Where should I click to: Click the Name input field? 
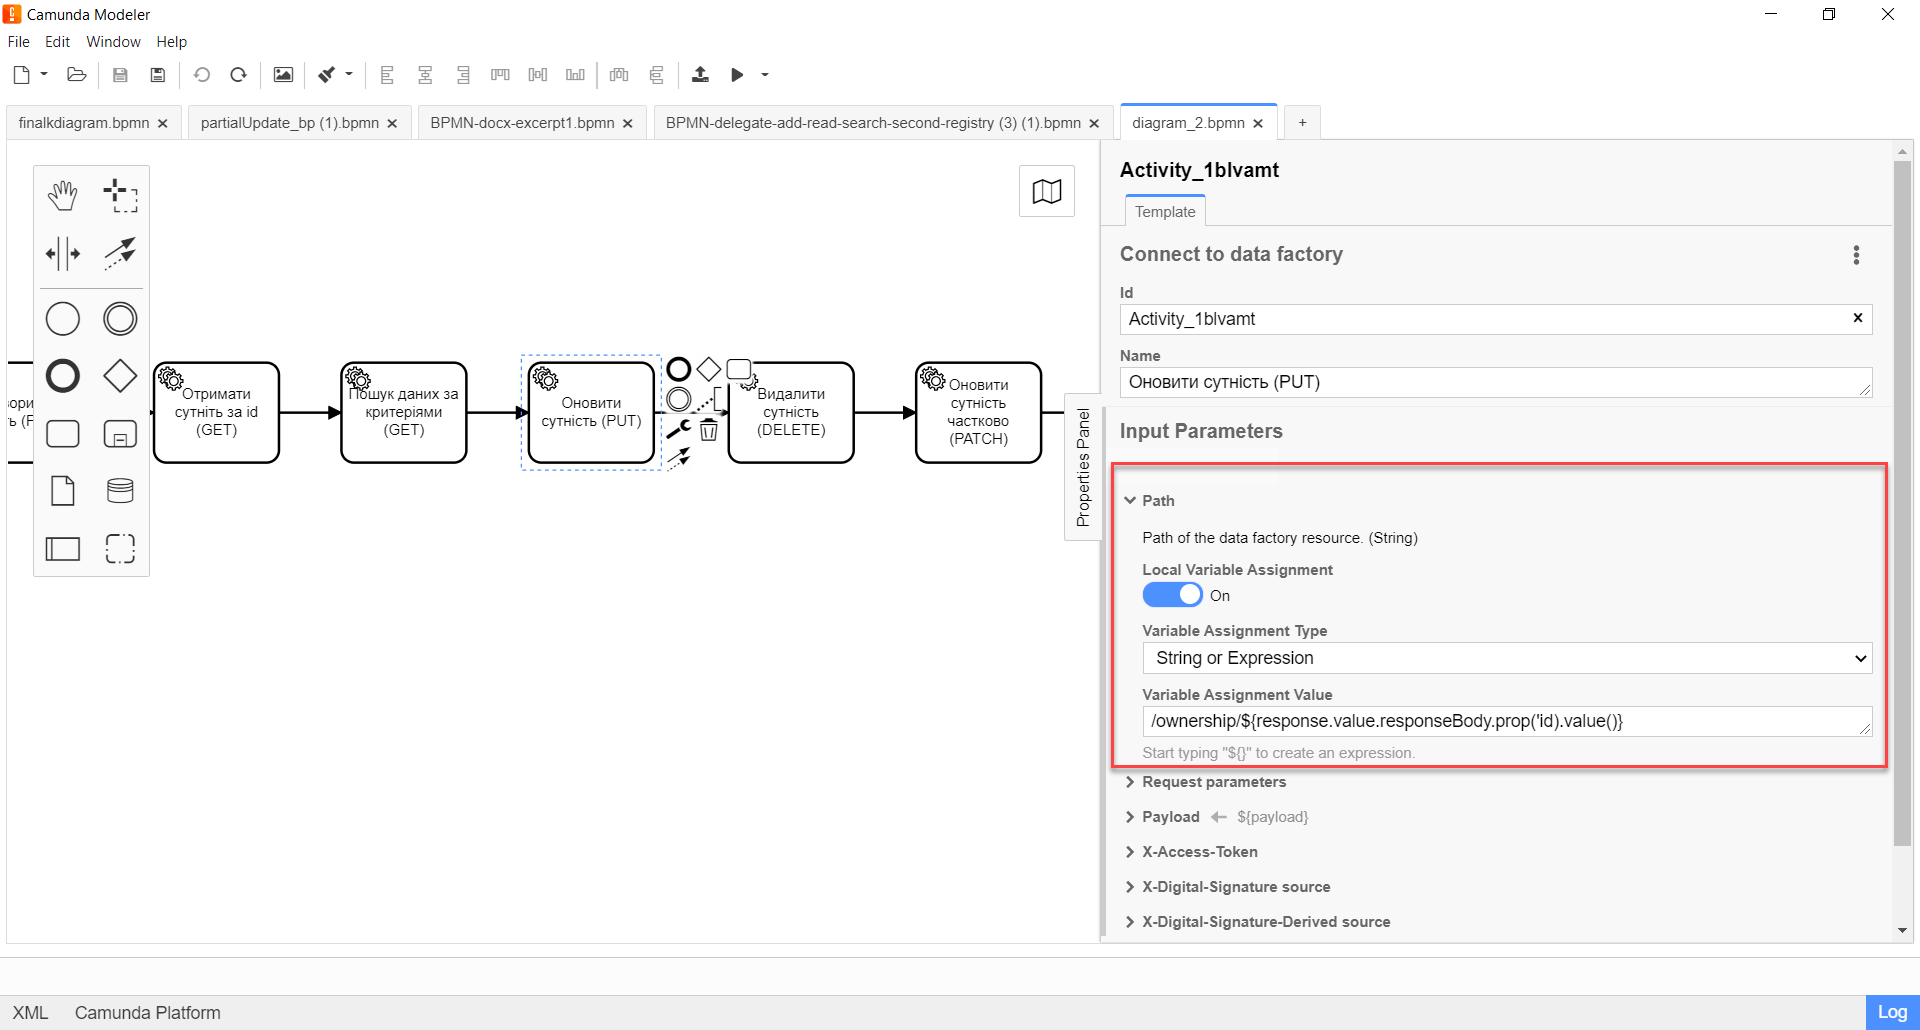point(1496,382)
